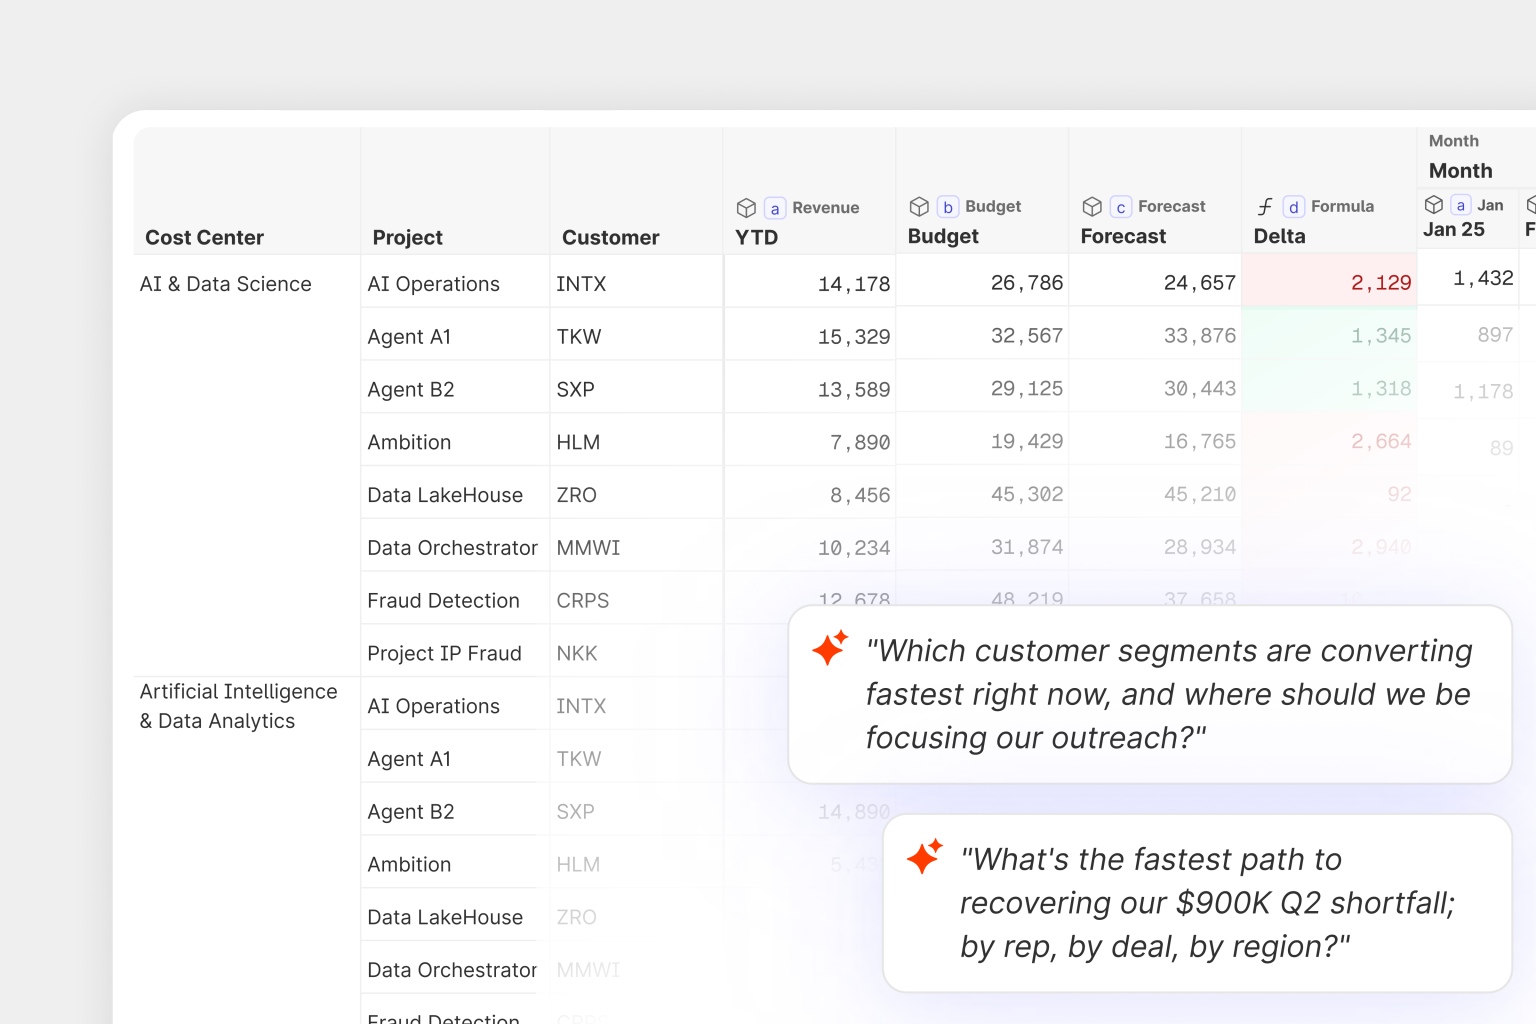Select the 'b' Budget tag badge
Screen dimensions: 1536x1024
(x=947, y=207)
